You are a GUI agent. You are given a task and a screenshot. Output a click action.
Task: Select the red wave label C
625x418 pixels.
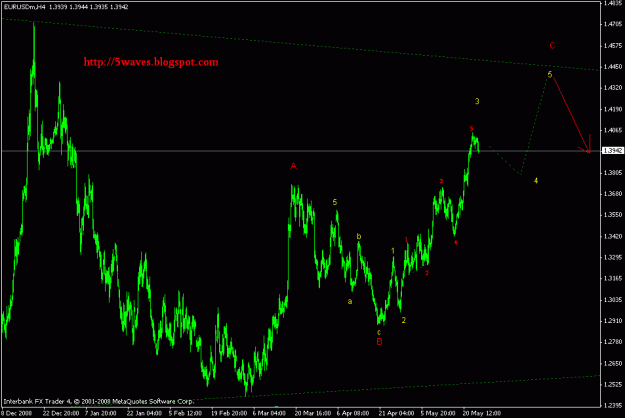point(552,45)
